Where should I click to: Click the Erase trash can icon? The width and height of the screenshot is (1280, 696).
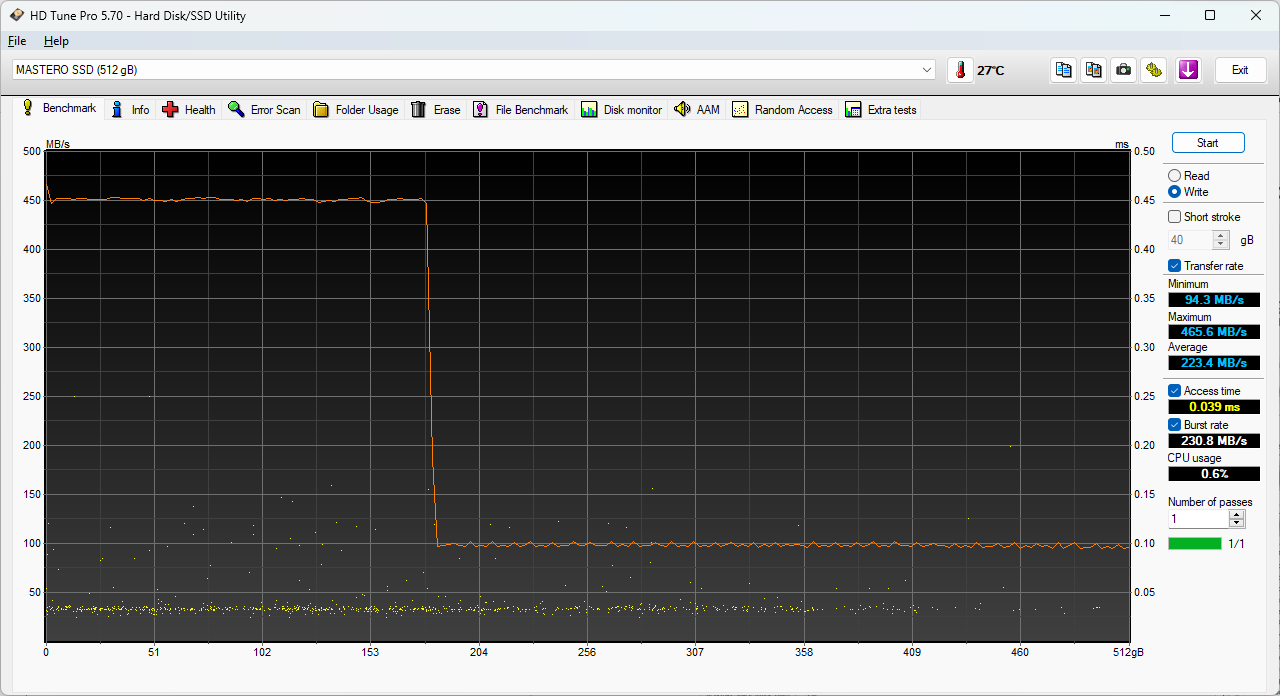(419, 110)
